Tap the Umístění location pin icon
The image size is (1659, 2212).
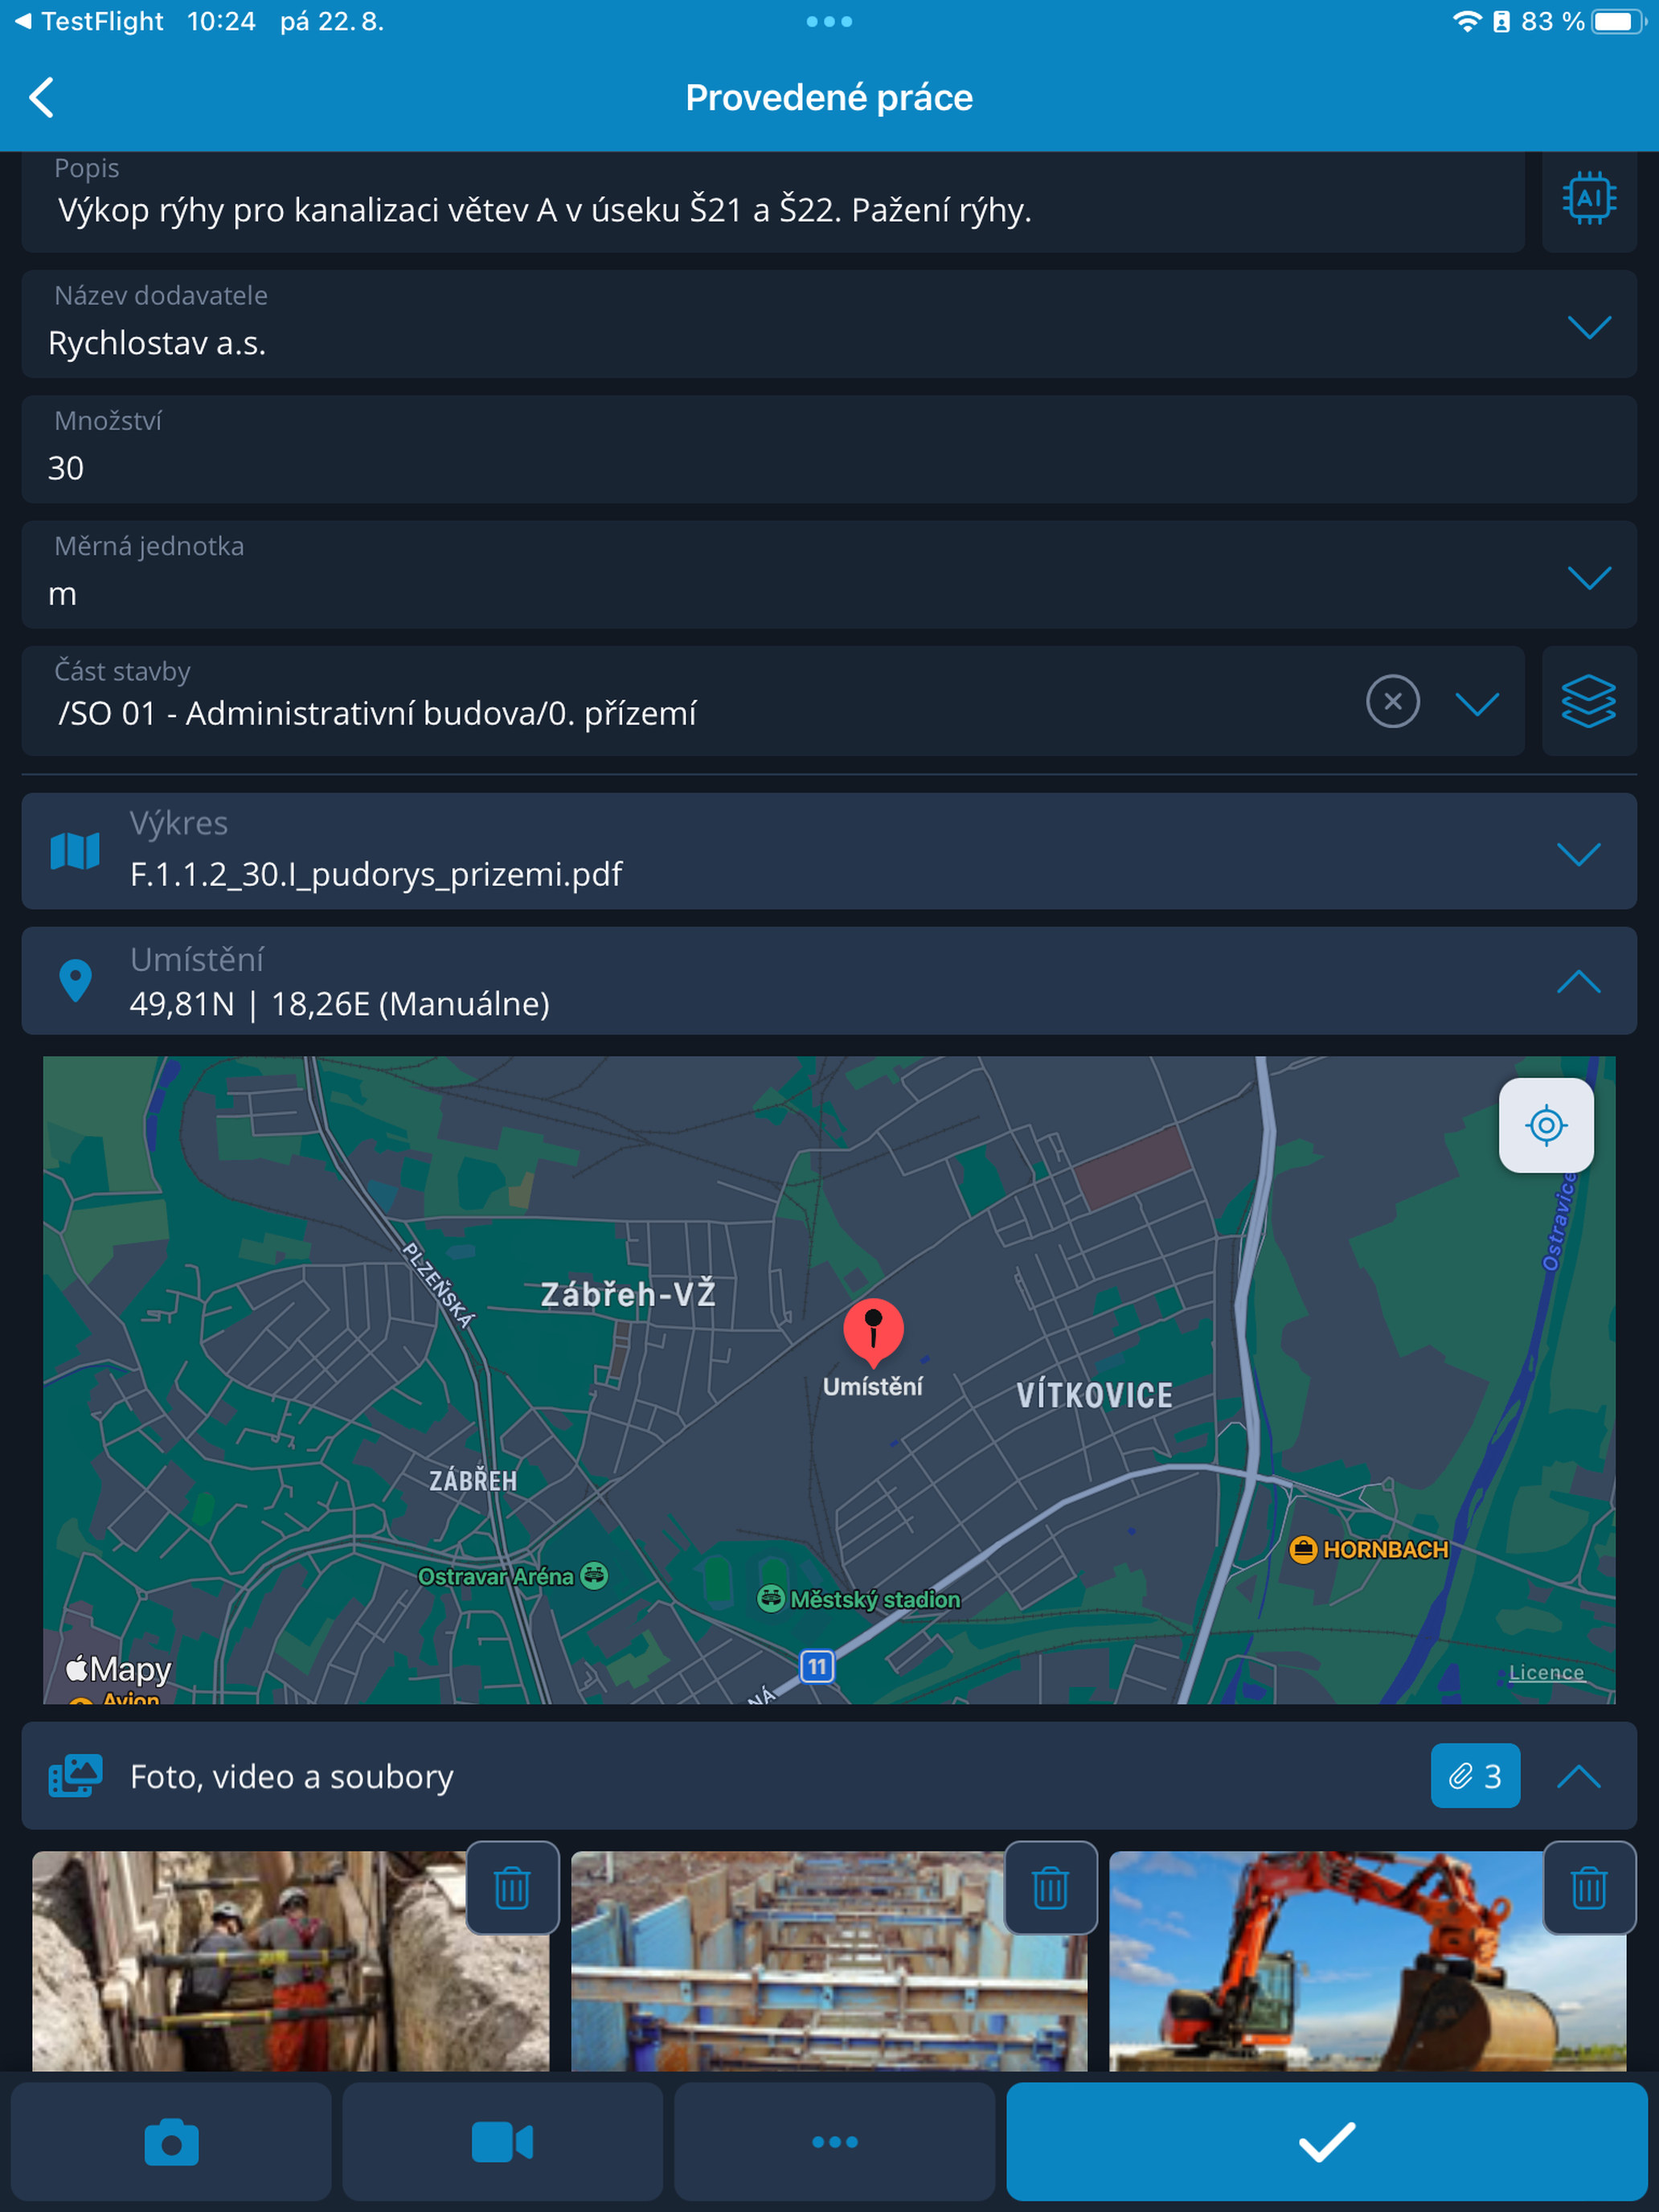tap(75, 981)
